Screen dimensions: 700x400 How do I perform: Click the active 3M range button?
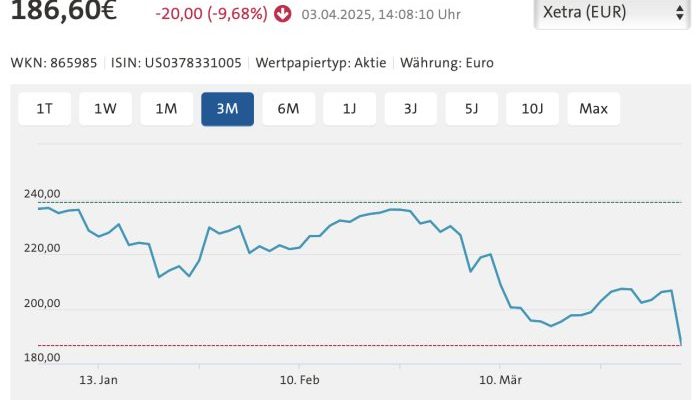pos(227,109)
